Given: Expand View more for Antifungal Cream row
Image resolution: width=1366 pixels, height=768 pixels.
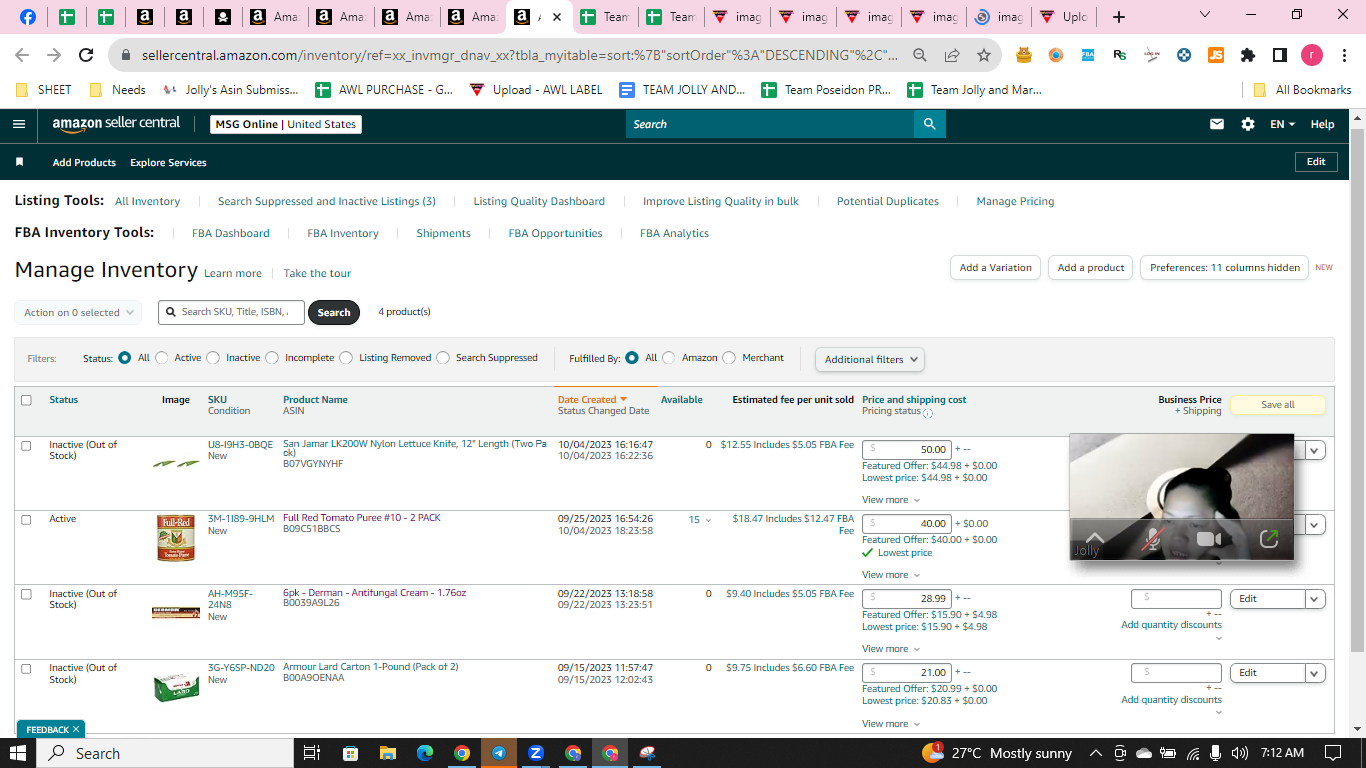Looking at the screenshot, I should pyautogui.click(x=890, y=649).
